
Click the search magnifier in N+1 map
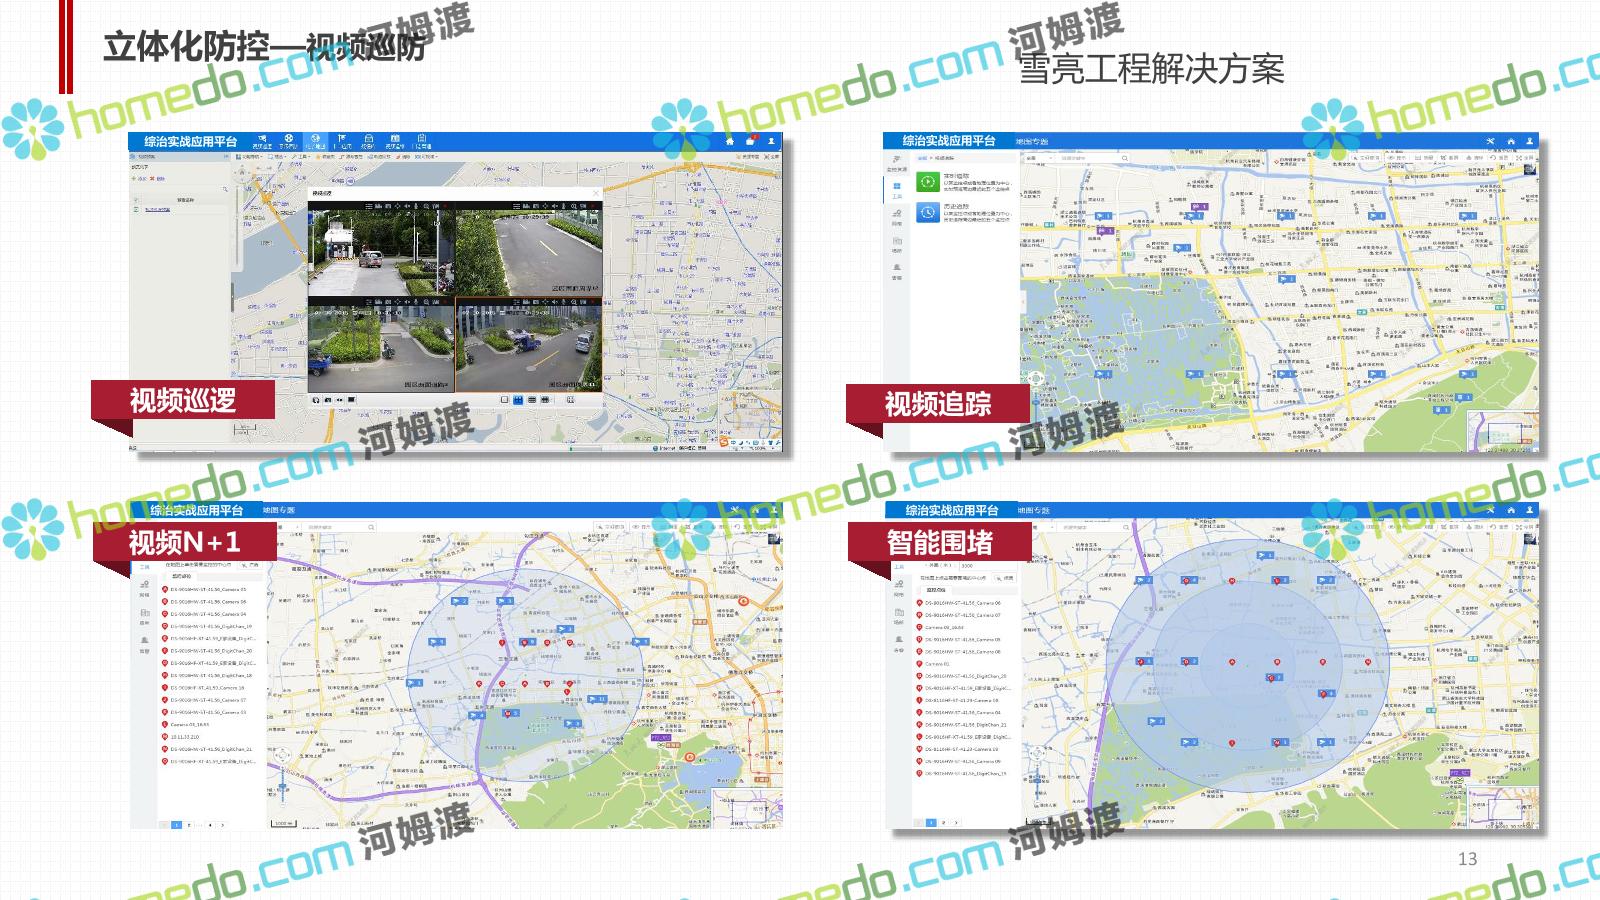372,527
